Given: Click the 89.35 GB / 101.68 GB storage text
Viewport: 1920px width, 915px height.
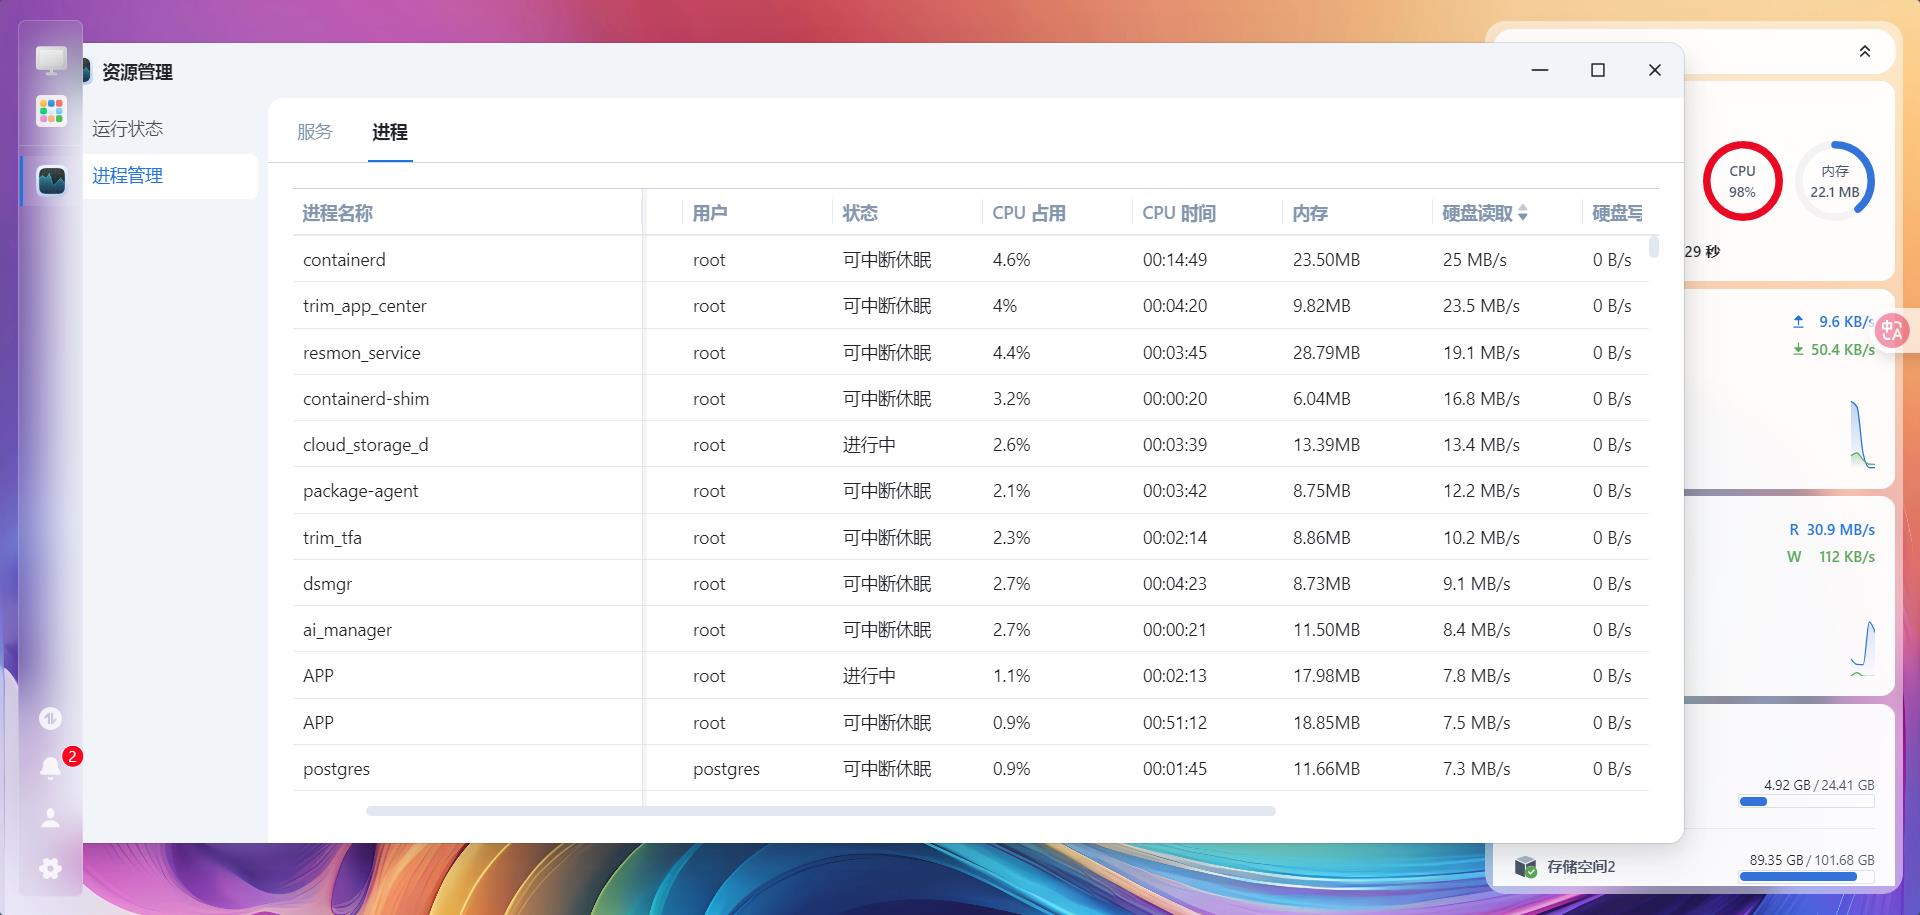Looking at the screenshot, I should click(1812, 860).
